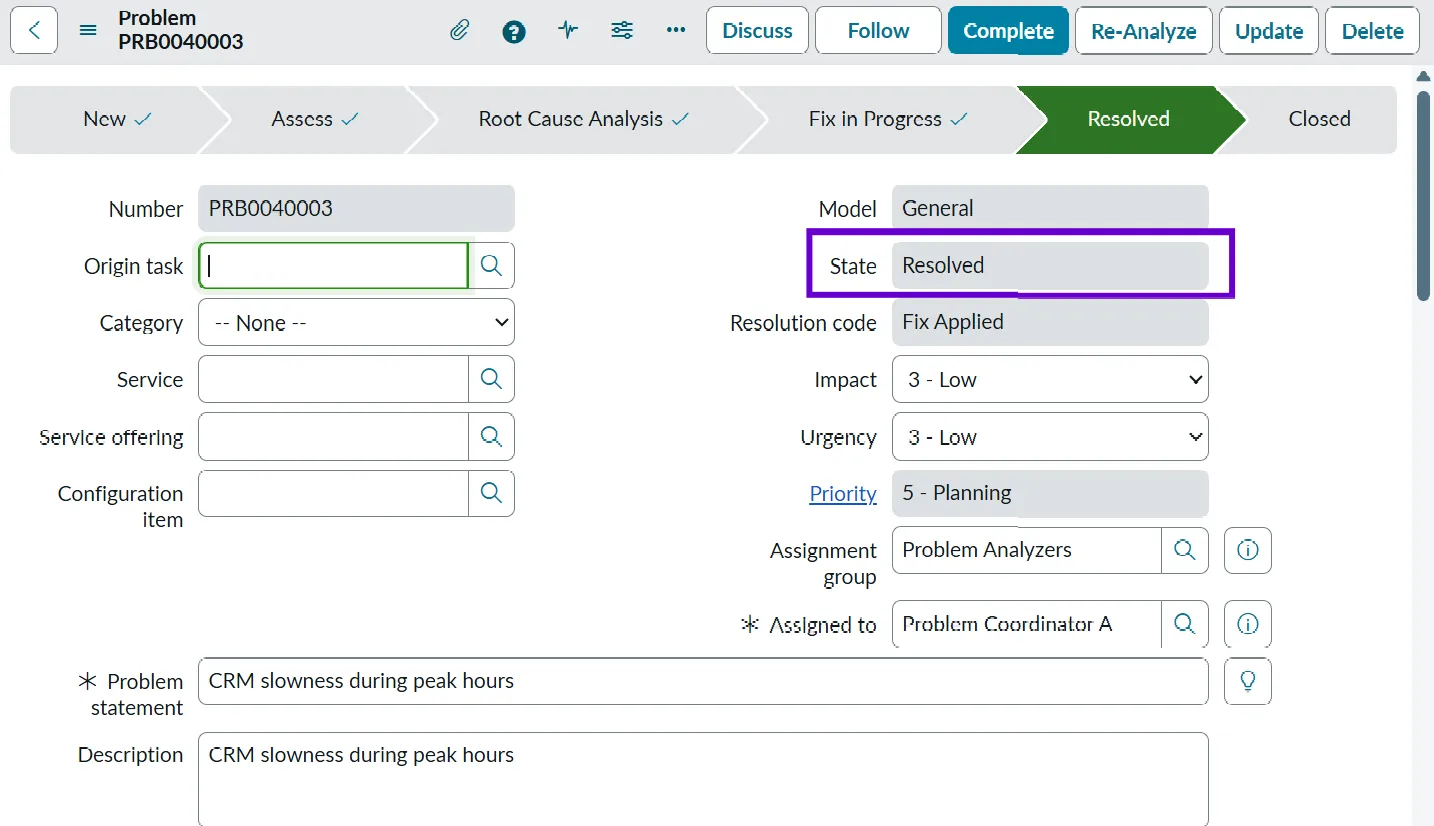Viewport: 1434px width, 826px height.
Task: Click the vertical scrollbar thumb
Action: (1423, 195)
